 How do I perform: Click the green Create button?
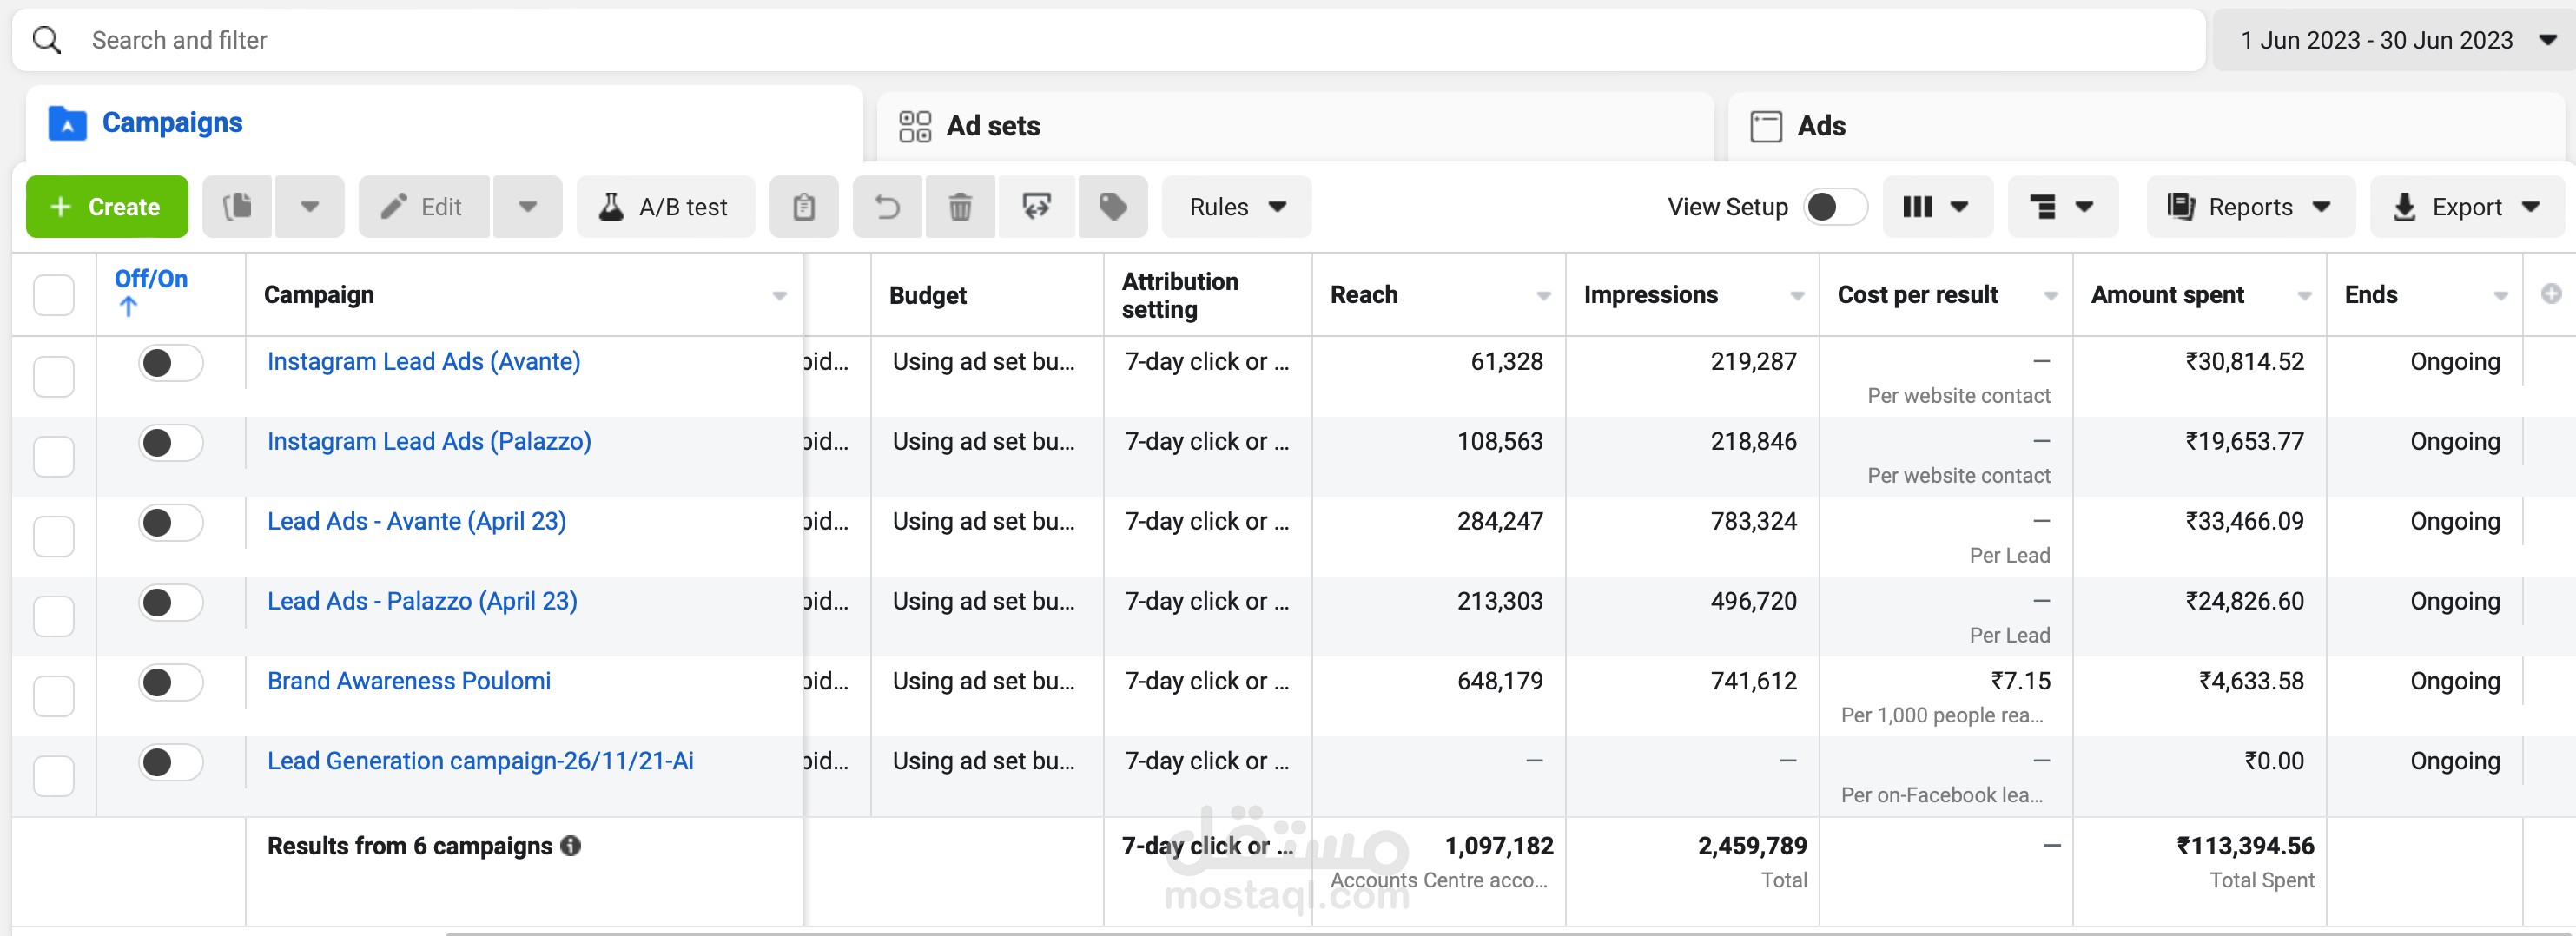coord(107,207)
